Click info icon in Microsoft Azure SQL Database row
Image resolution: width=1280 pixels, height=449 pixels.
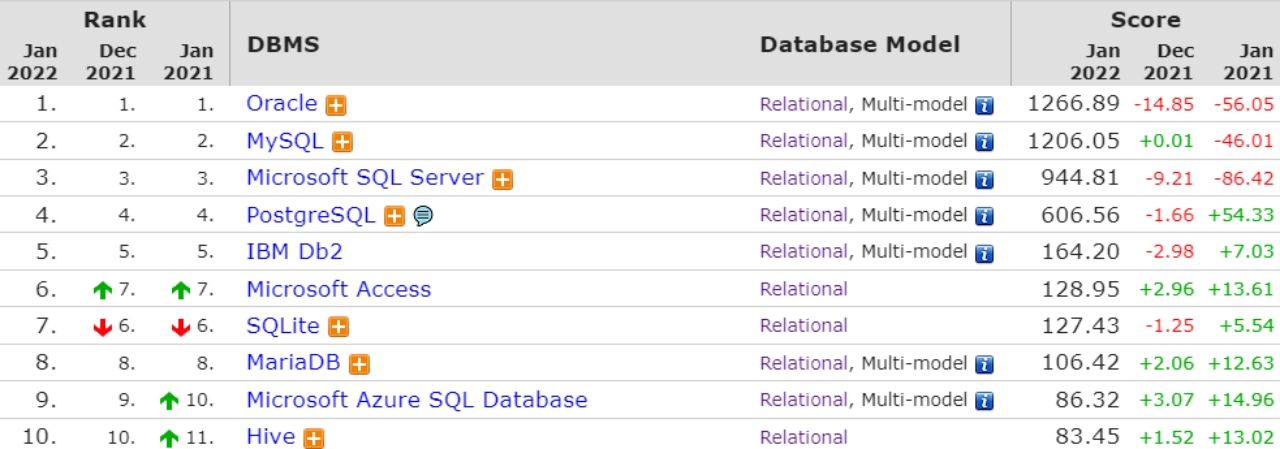[x=984, y=401]
